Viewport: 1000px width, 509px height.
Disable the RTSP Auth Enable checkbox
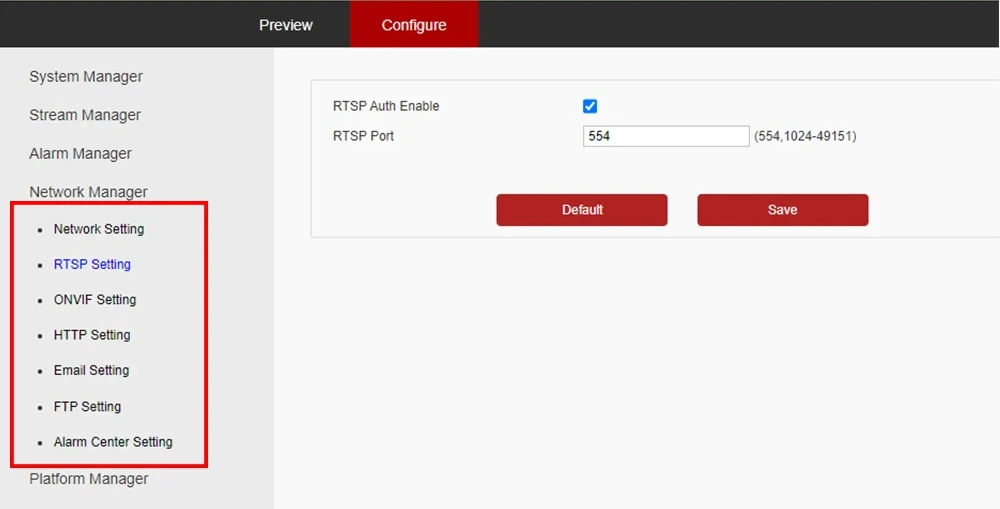590,106
